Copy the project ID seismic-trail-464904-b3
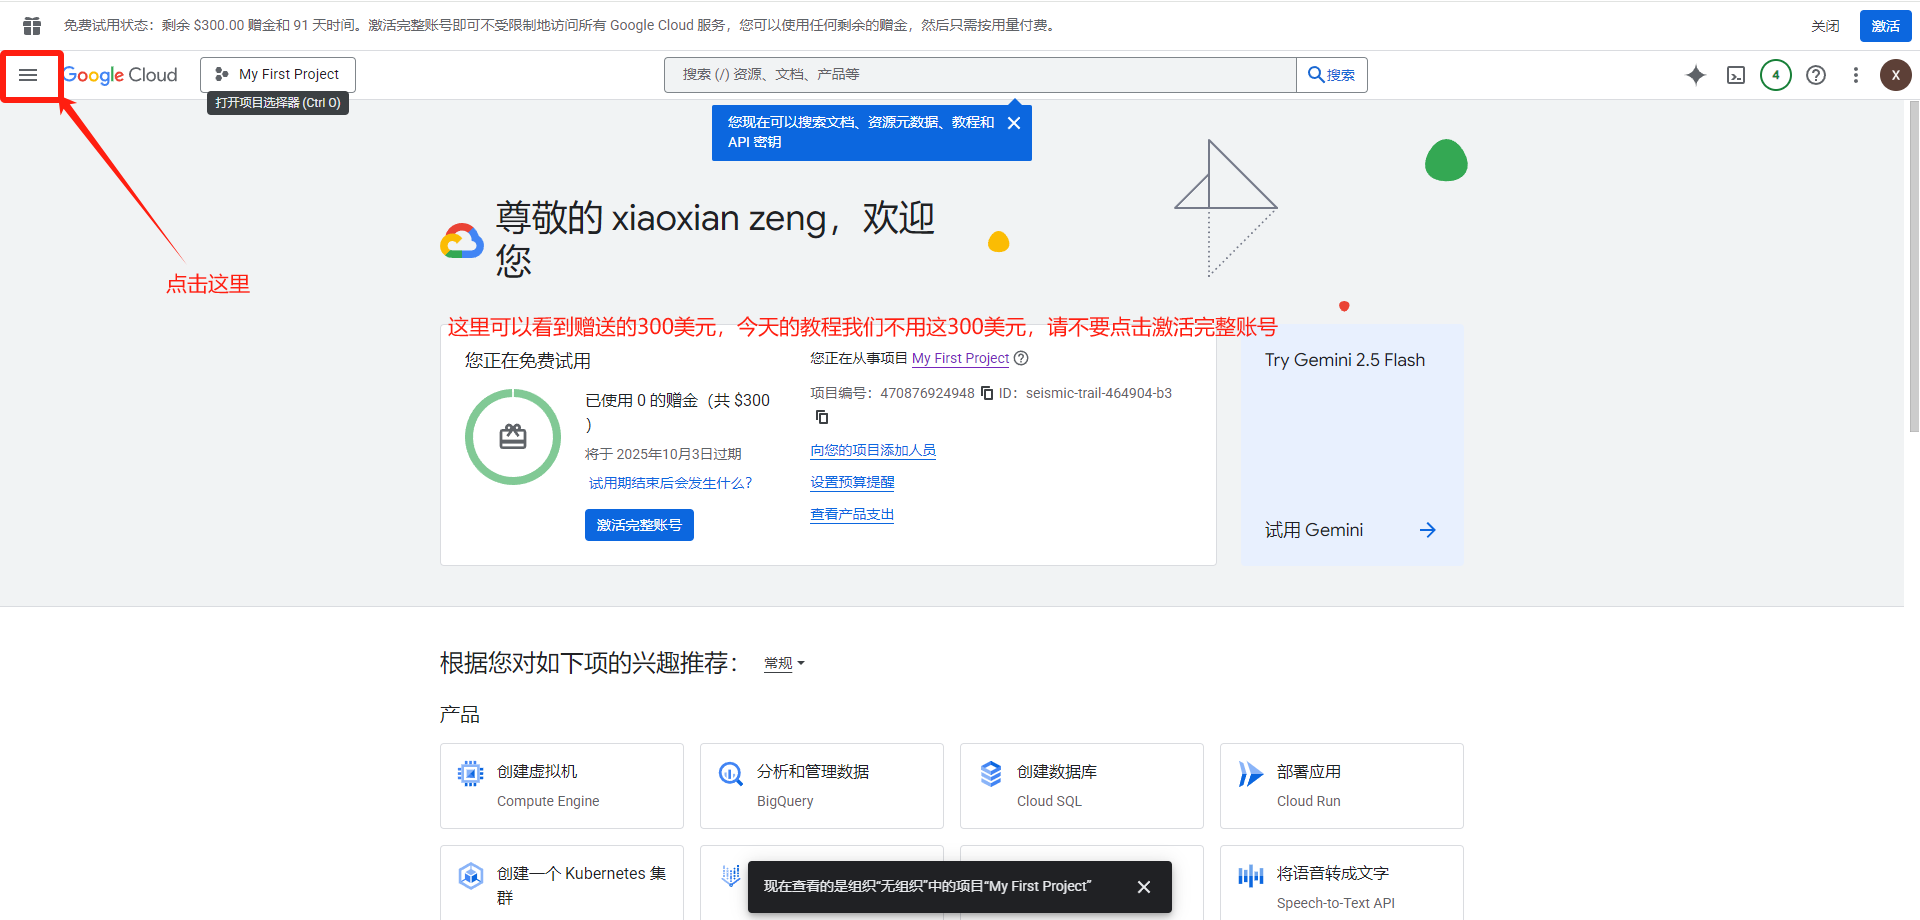The image size is (1920, 920). pyautogui.click(x=822, y=417)
